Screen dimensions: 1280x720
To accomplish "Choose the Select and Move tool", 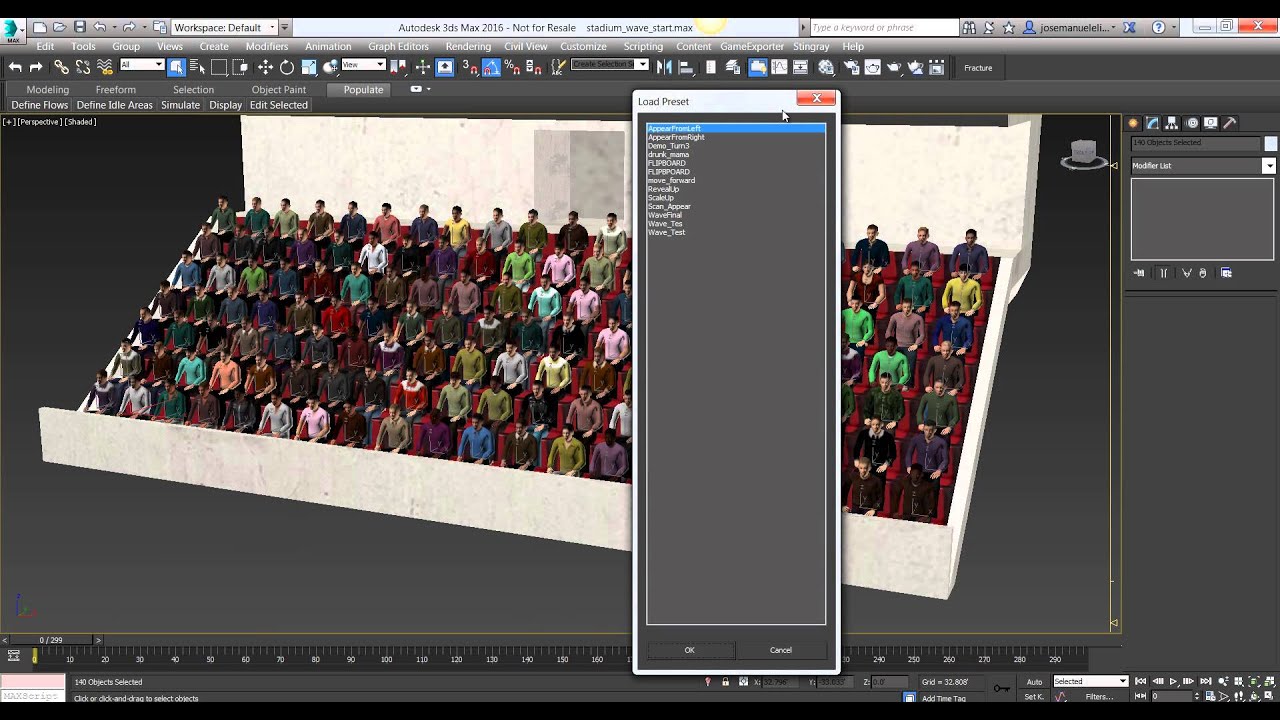I will click(x=265, y=67).
